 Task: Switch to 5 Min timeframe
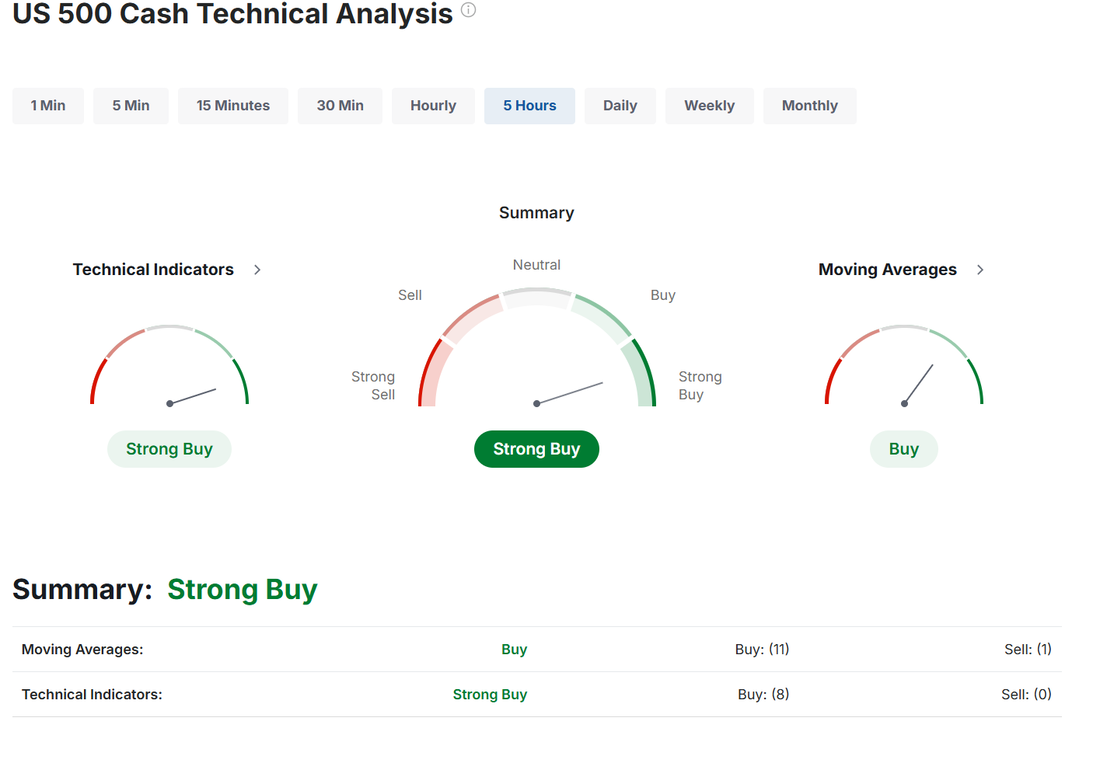point(131,106)
